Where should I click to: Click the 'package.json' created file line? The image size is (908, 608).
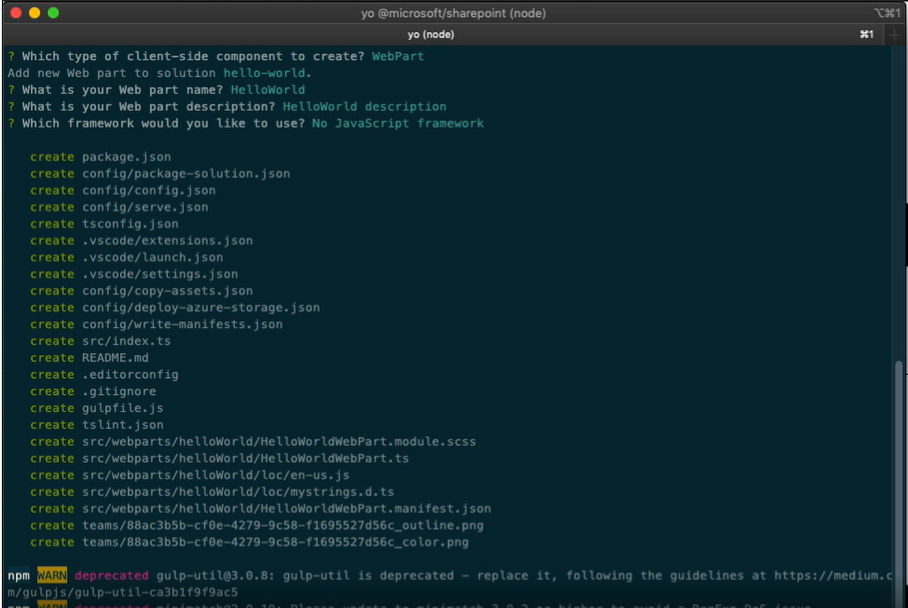coord(126,157)
